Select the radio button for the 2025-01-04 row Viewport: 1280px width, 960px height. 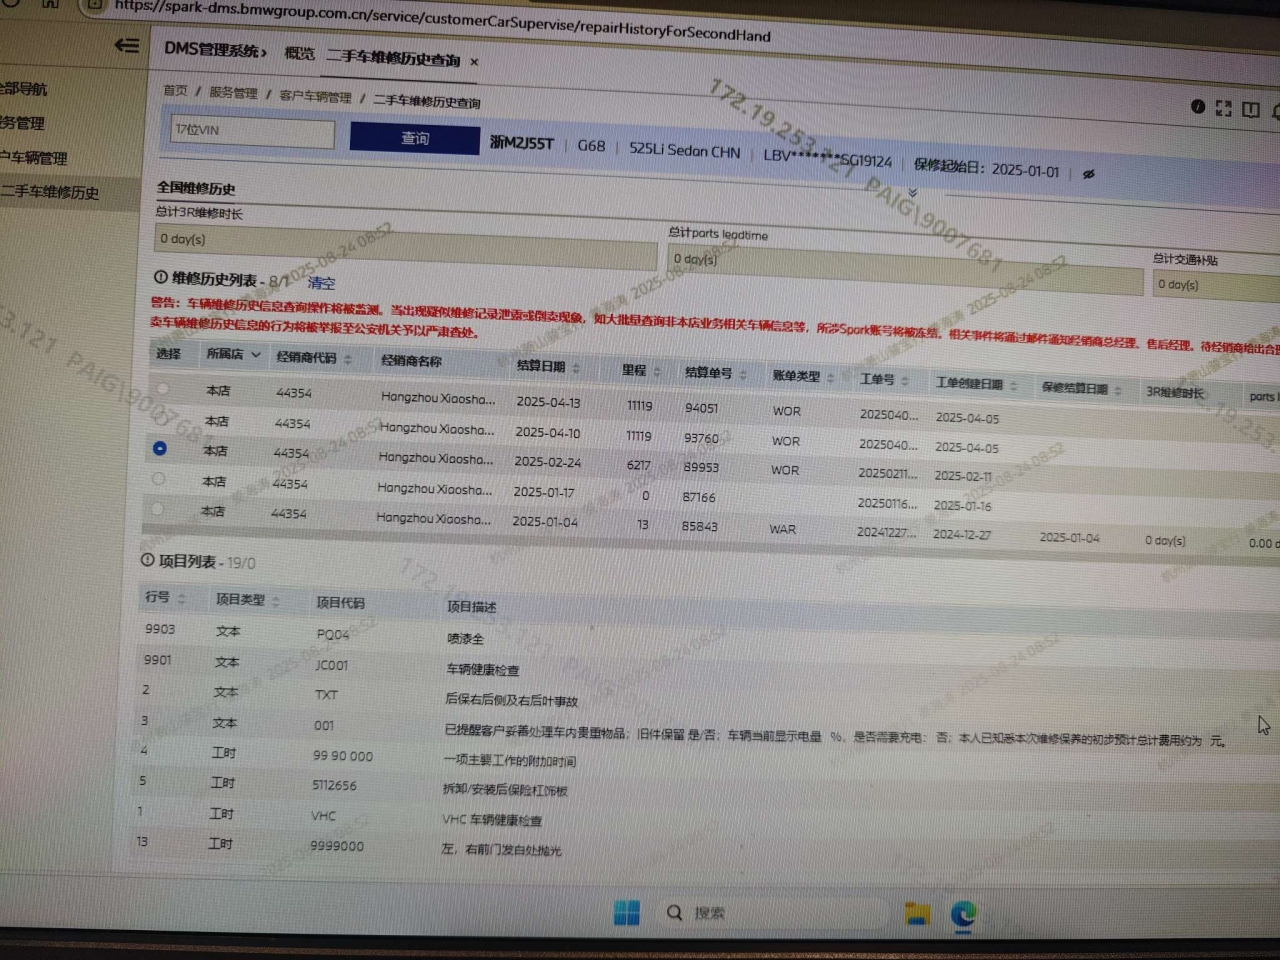(157, 509)
